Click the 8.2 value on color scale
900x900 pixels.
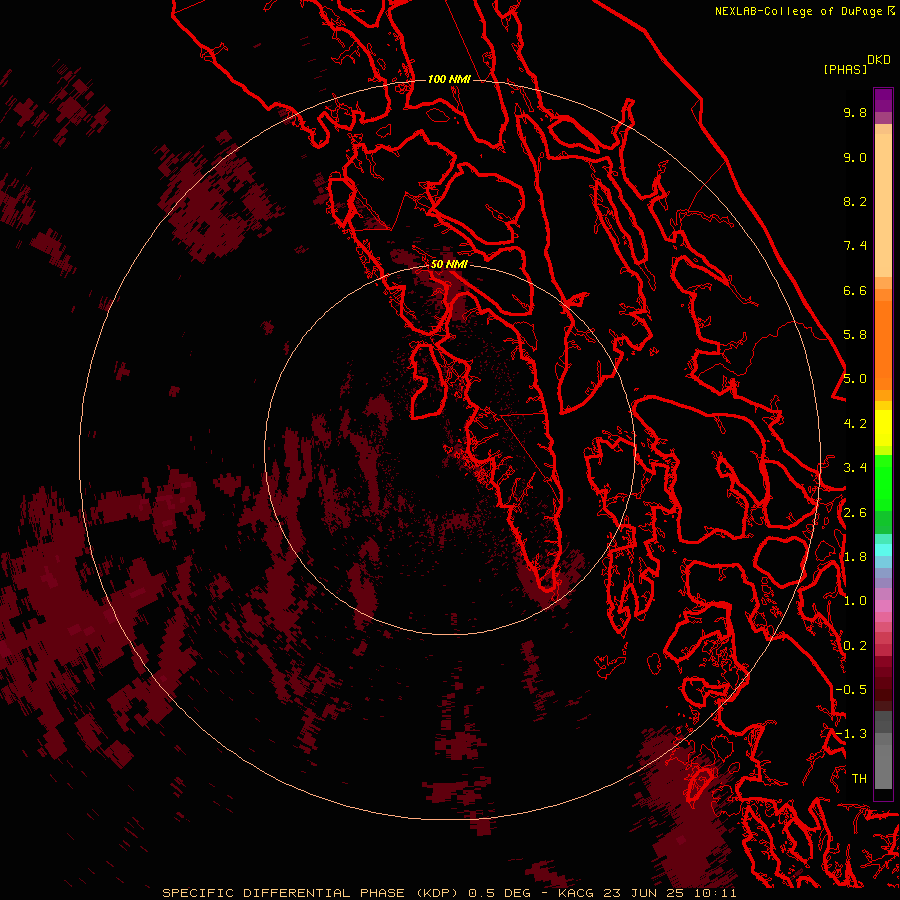click(855, 201)
